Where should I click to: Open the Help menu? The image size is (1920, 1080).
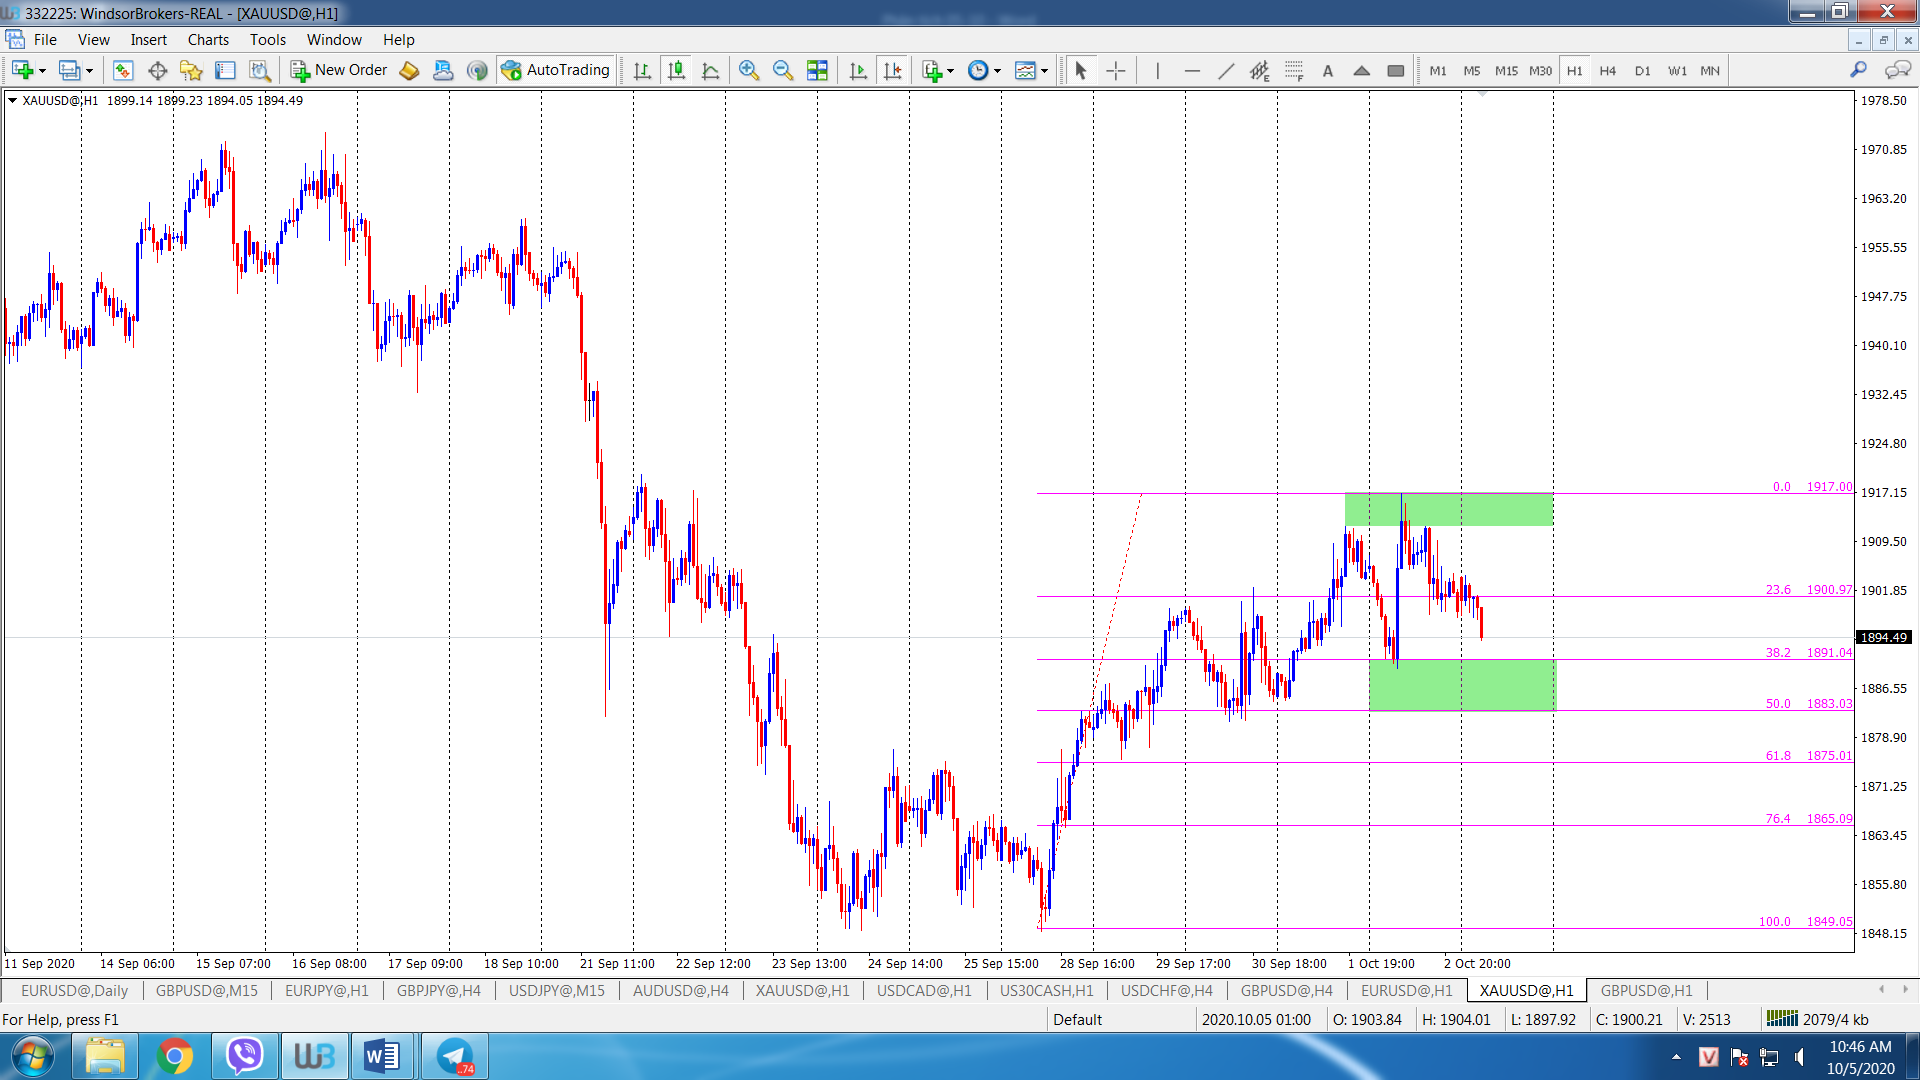398,40
